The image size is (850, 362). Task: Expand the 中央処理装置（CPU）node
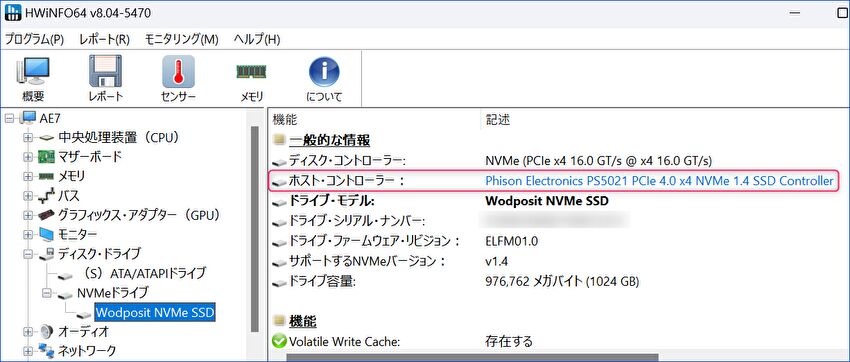28,138
